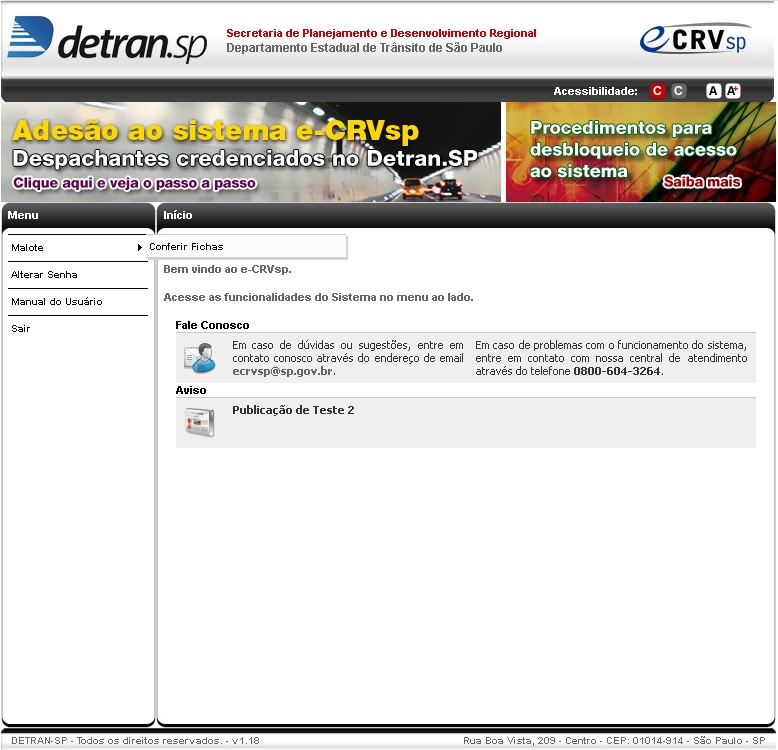Click the detran.sp logo
The height and width of the screenshot is (750, 778).
(x=107, y=40)
